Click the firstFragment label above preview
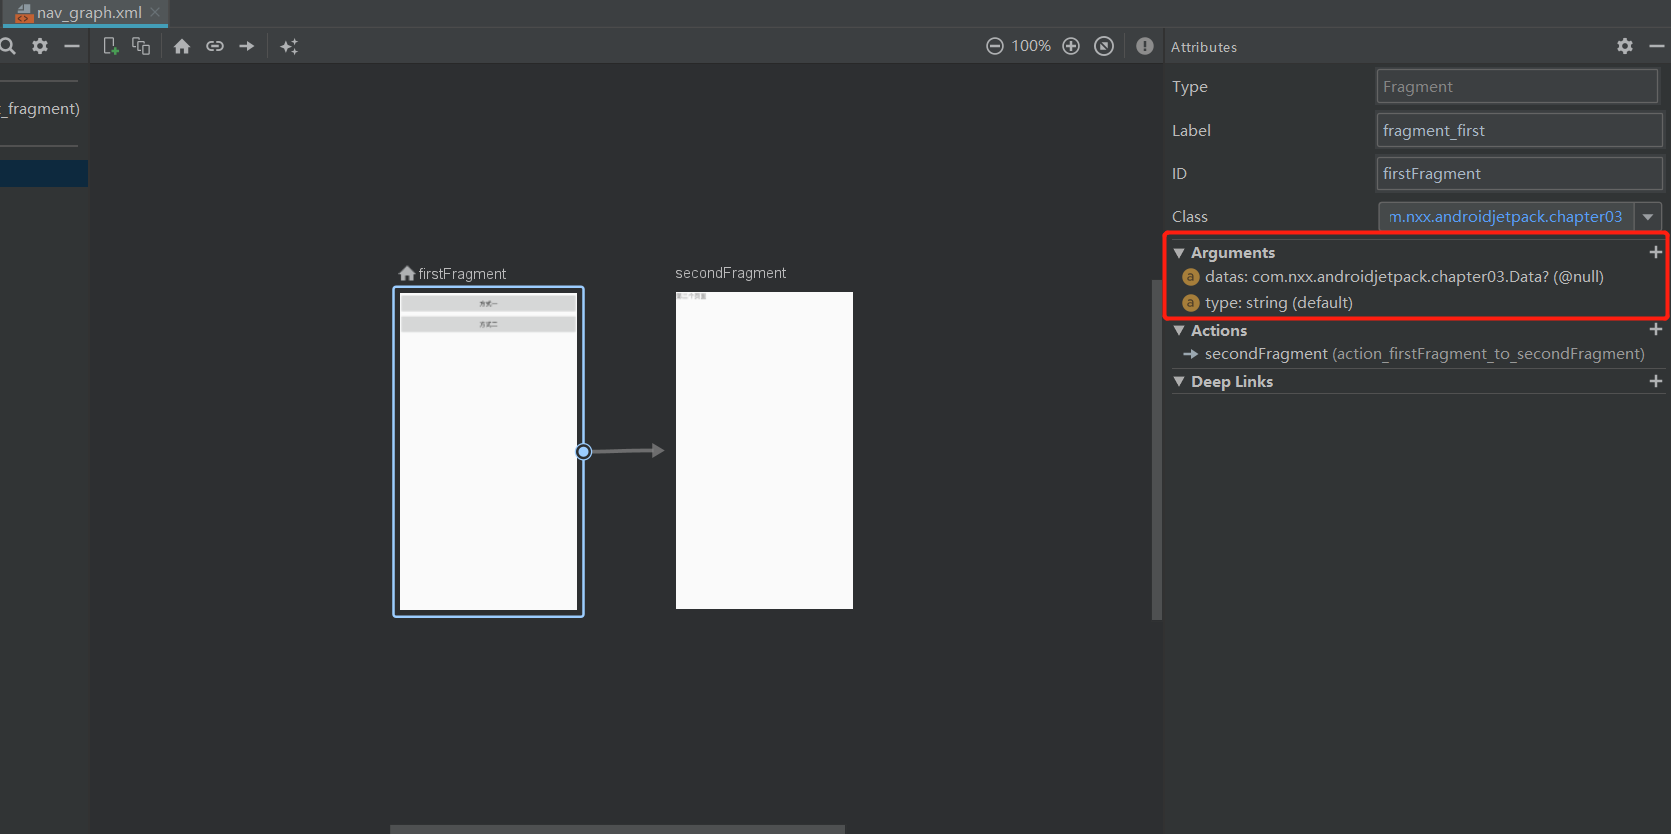The height and width of the screenshot is (834, 1671). click(x=462, y=273)
